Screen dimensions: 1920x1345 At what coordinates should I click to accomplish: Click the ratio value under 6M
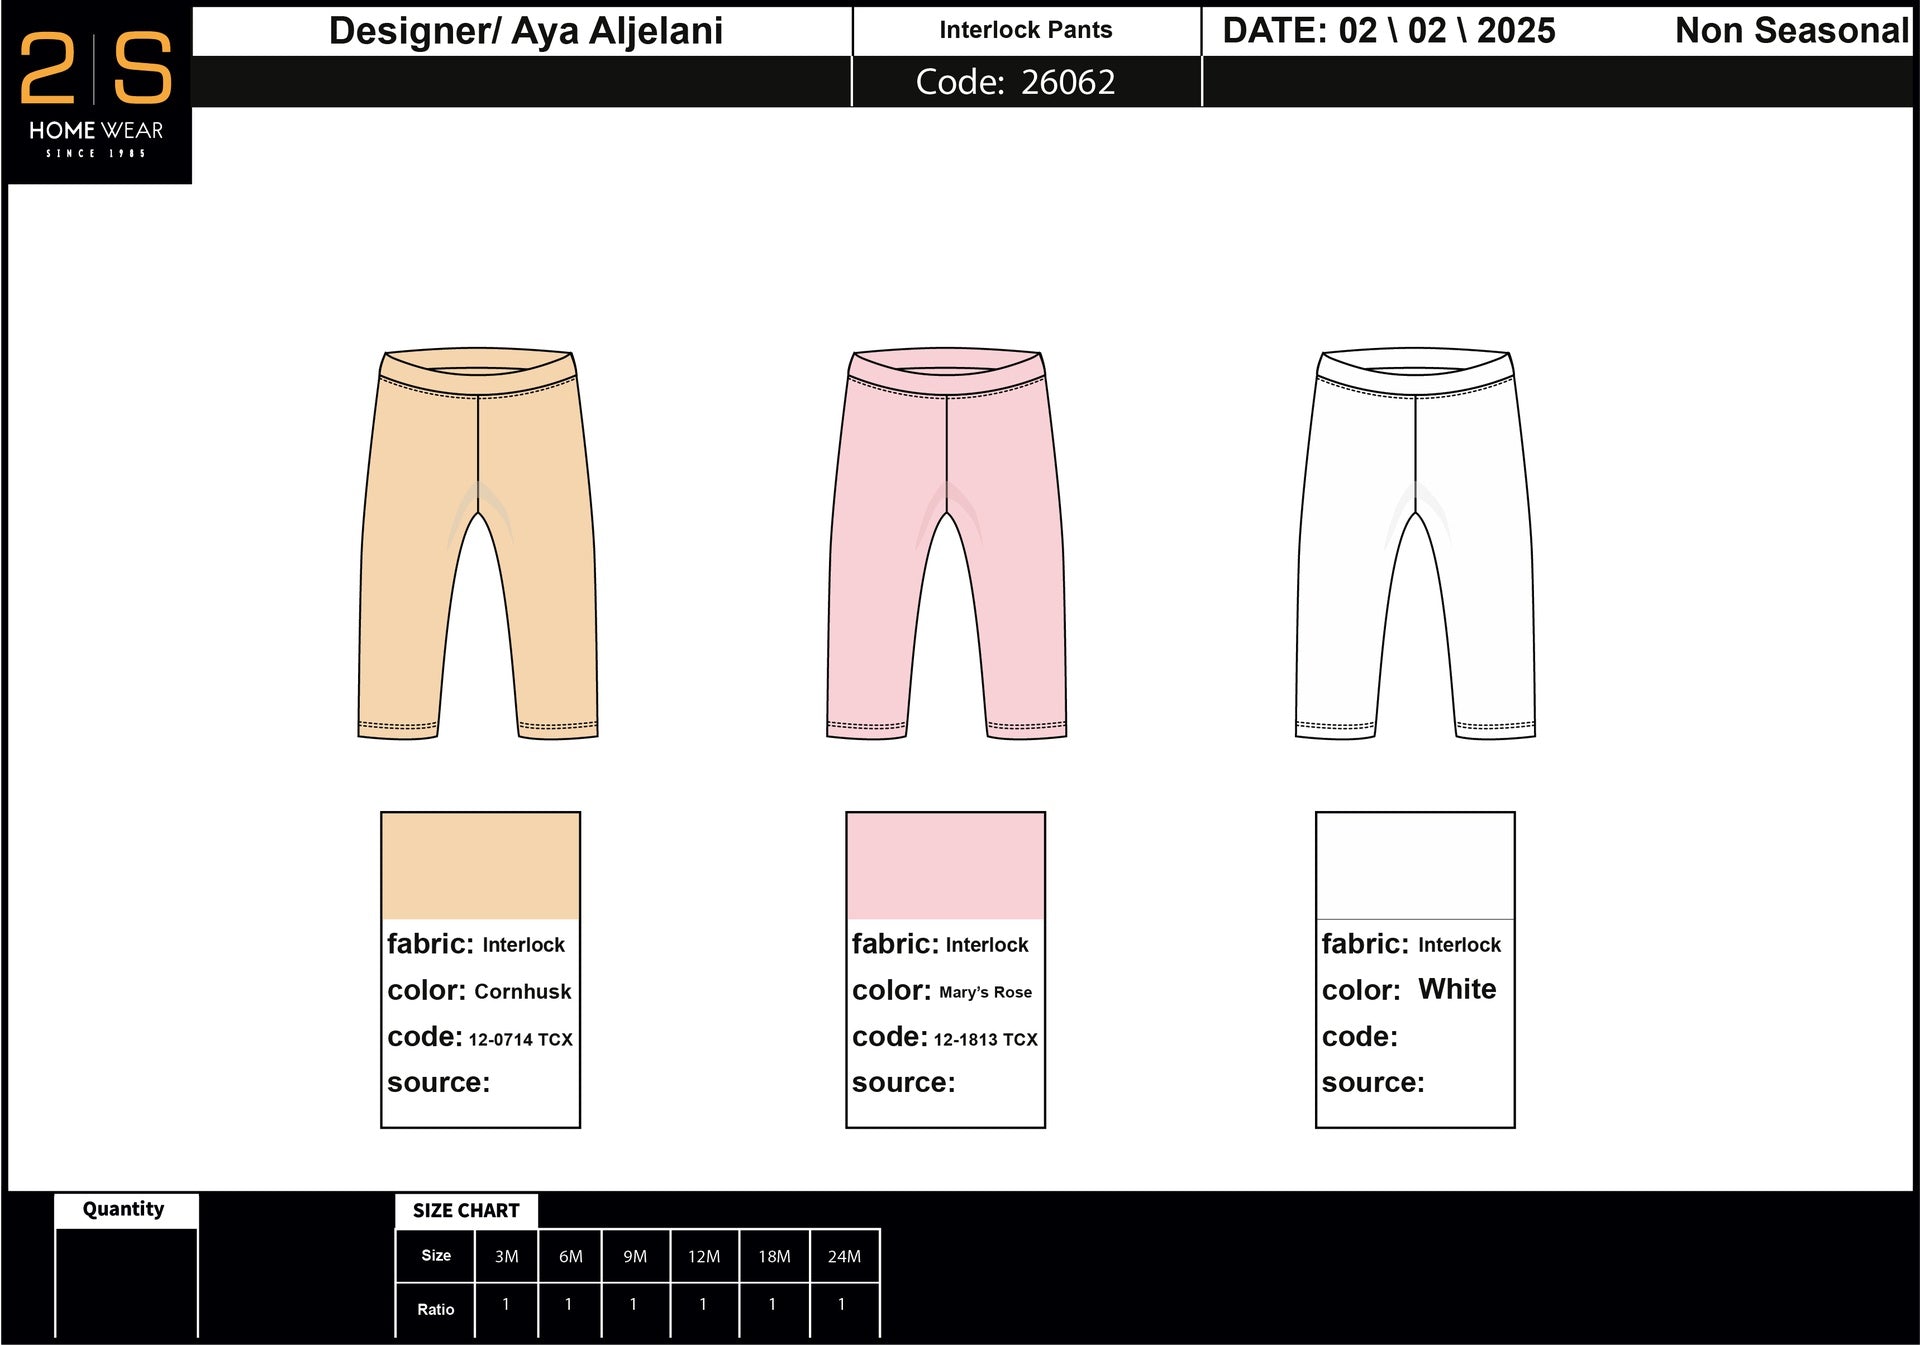tap(569, 1305)
